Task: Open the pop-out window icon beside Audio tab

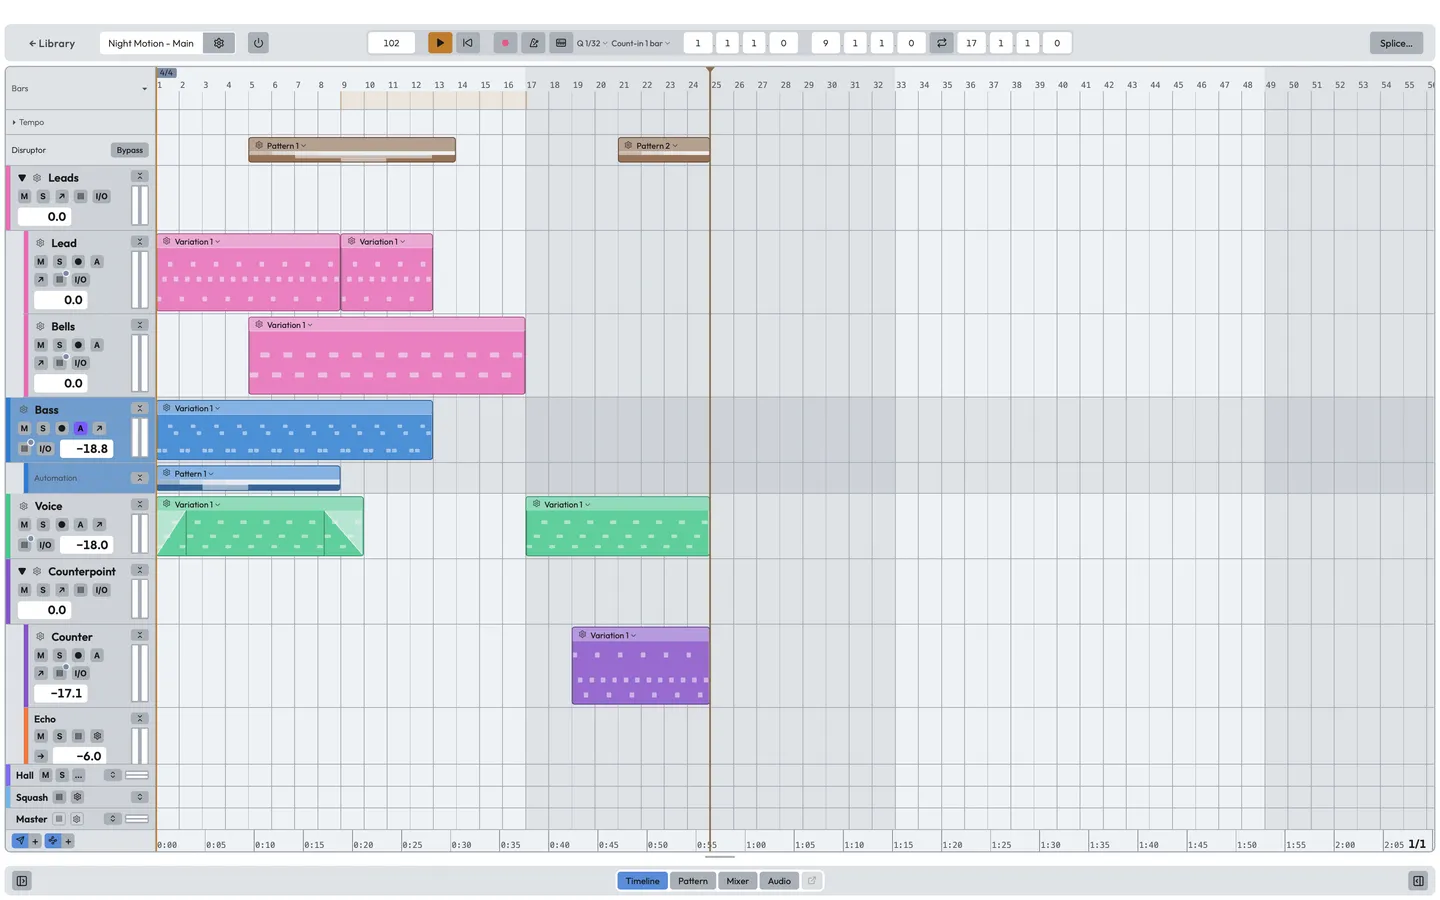Action: 812,881
